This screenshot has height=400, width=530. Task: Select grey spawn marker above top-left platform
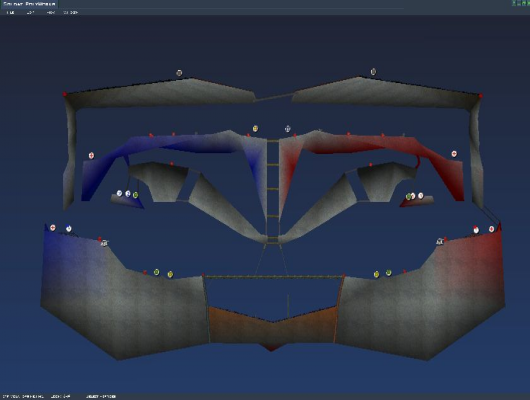tap(179, 73)
